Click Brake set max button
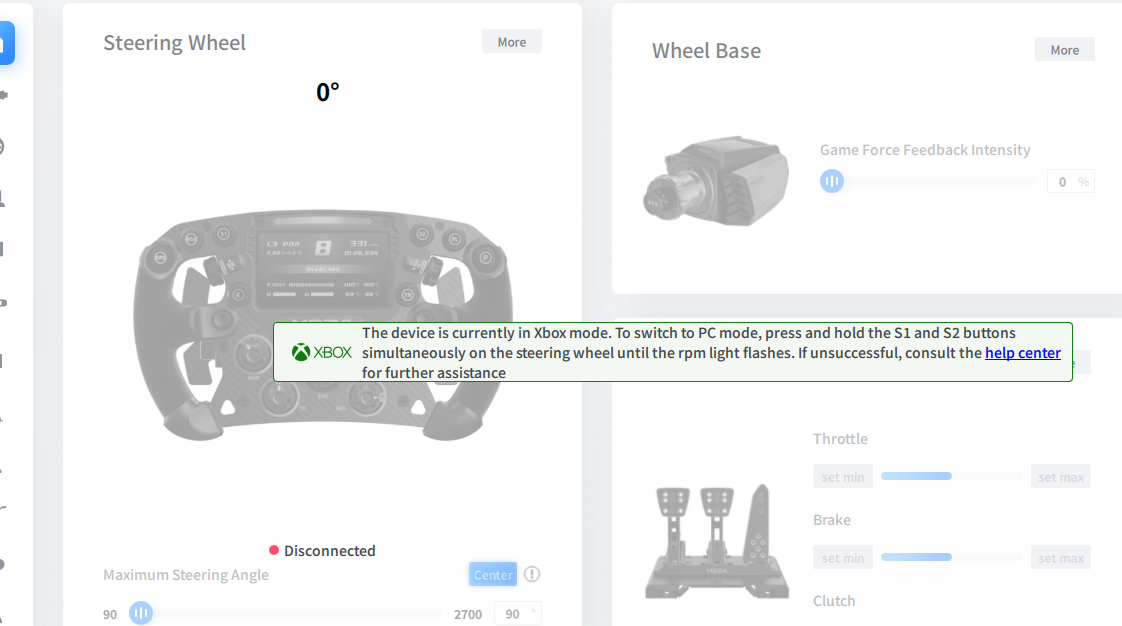Image resolution: width=1122 pixels, height=626 pixels. coord(1060,558)
